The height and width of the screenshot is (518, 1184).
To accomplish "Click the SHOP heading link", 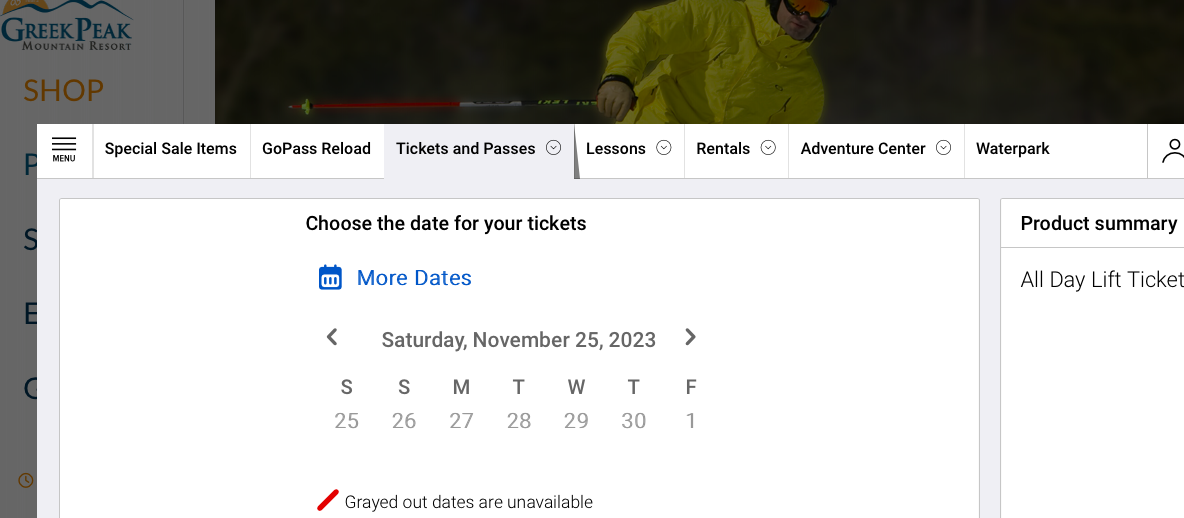I will click(x=63, y=91).
